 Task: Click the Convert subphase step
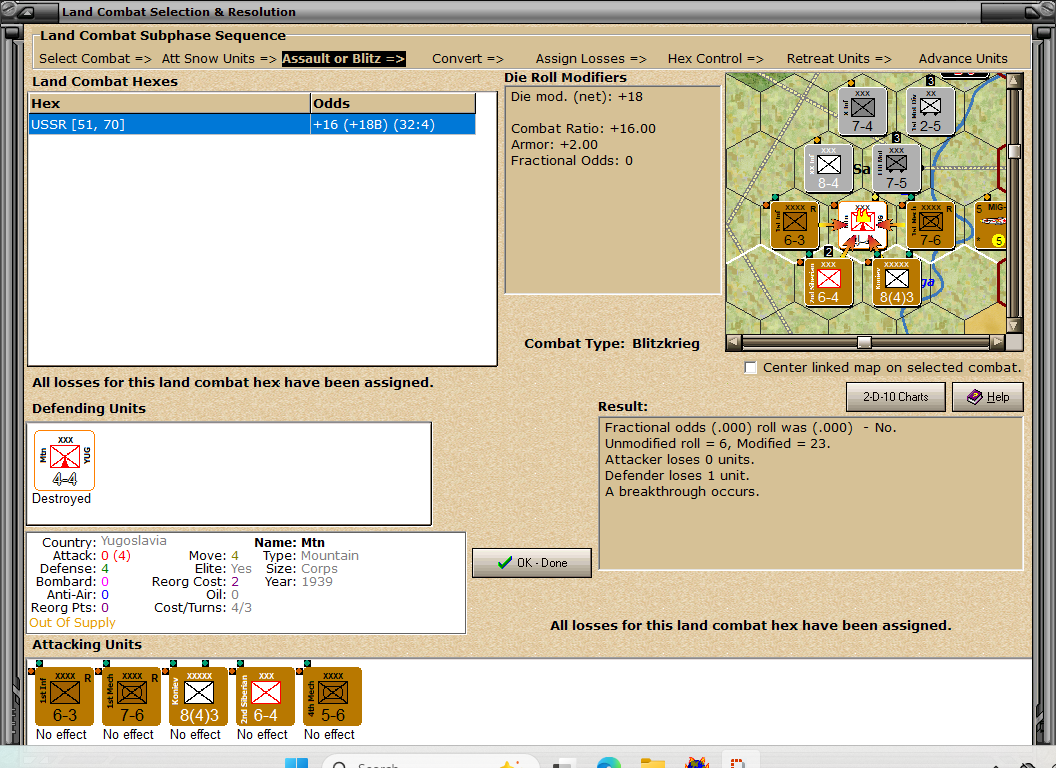[x=467, y=59]
